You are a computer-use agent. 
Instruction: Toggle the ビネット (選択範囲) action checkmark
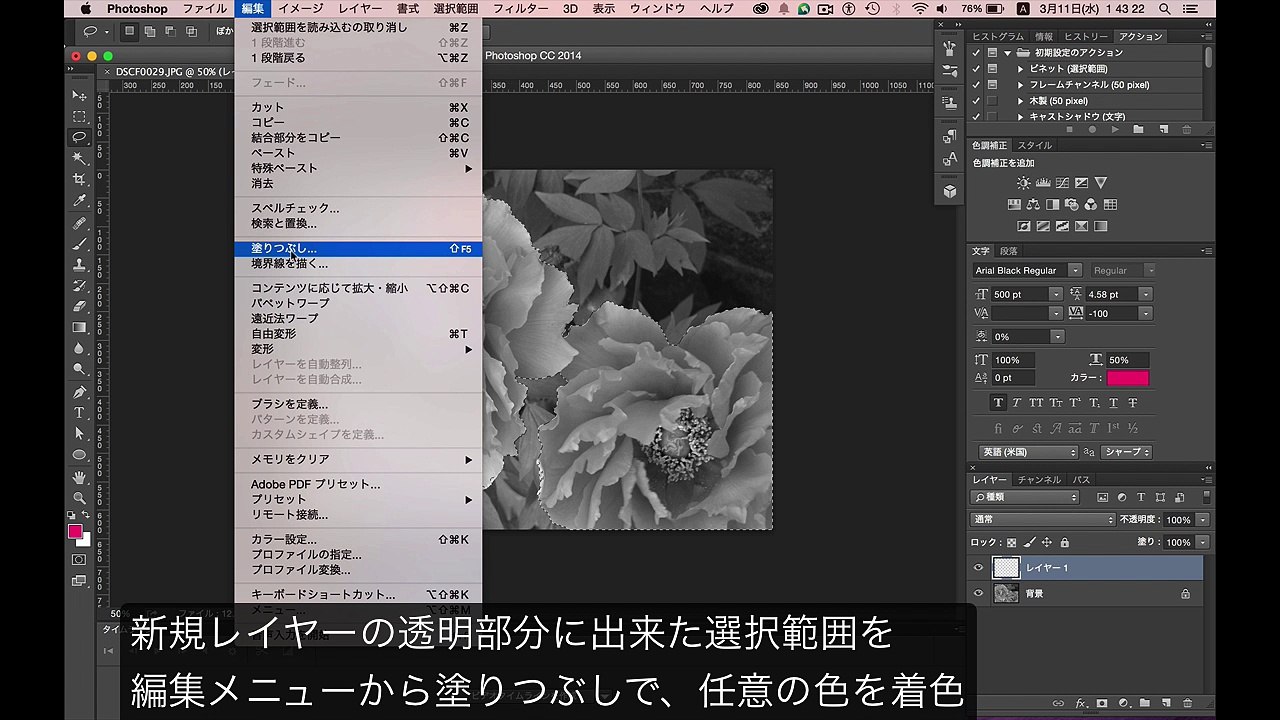(976, 69)
